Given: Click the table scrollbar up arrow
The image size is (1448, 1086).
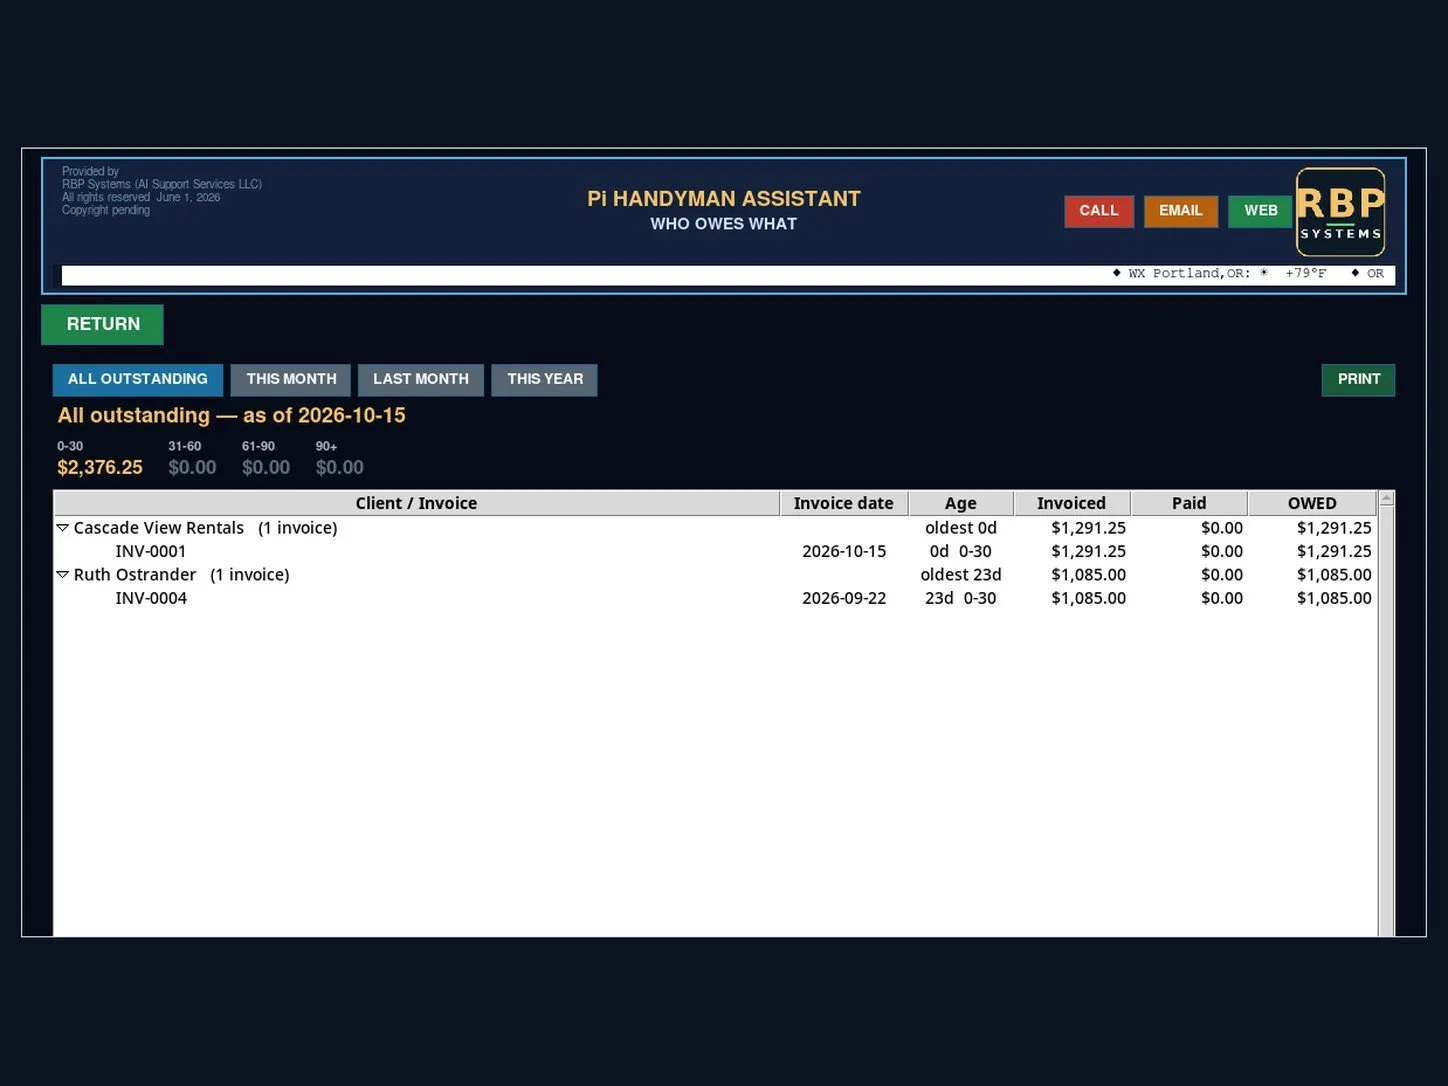Looking at the screenshot, I should pyautogui.click(x=1386, y=498).
